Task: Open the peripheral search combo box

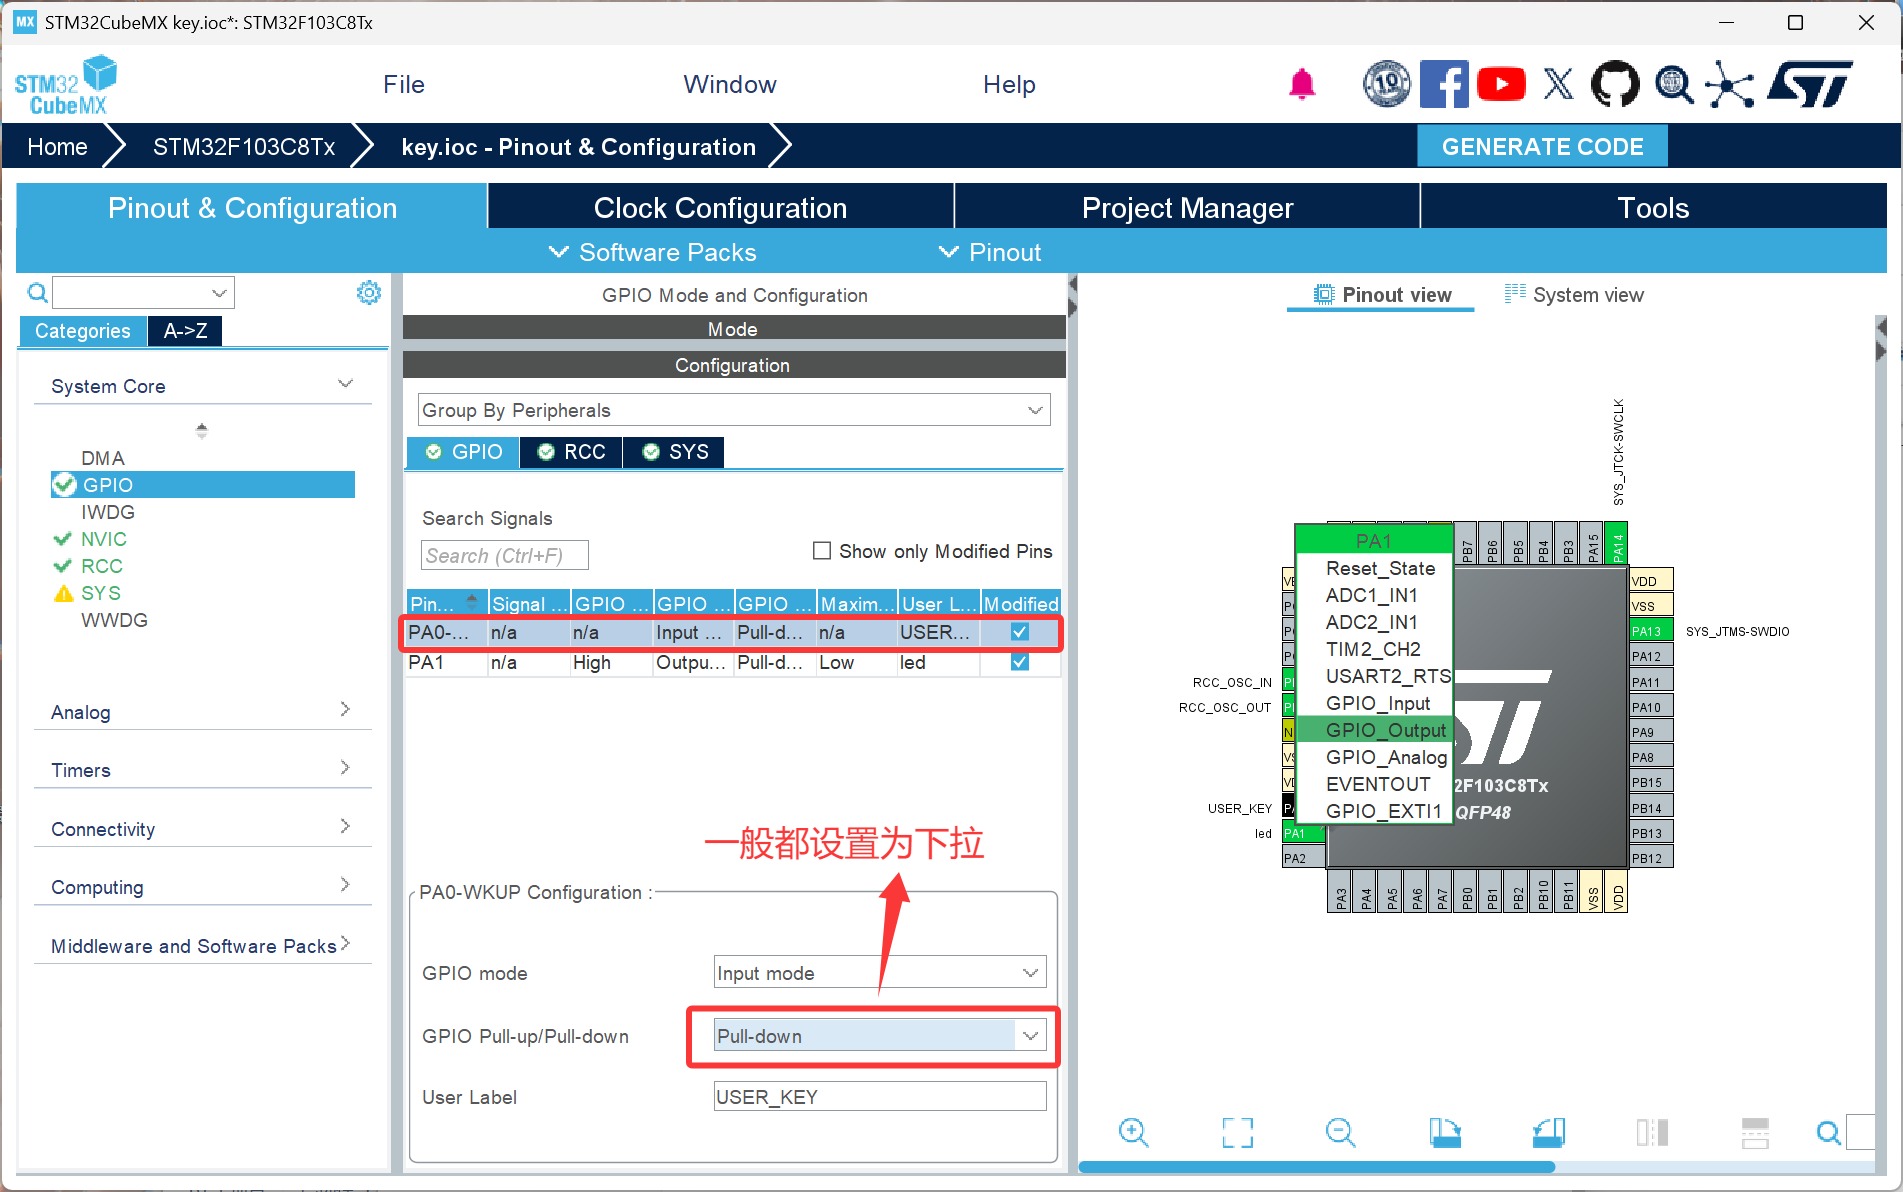Action: (144, 292)
